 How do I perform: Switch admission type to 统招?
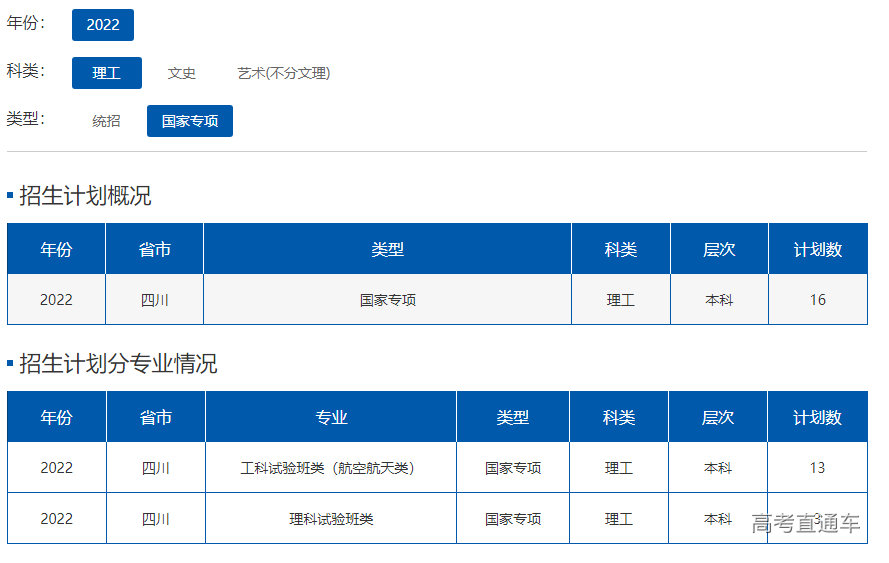pos(106,121)
